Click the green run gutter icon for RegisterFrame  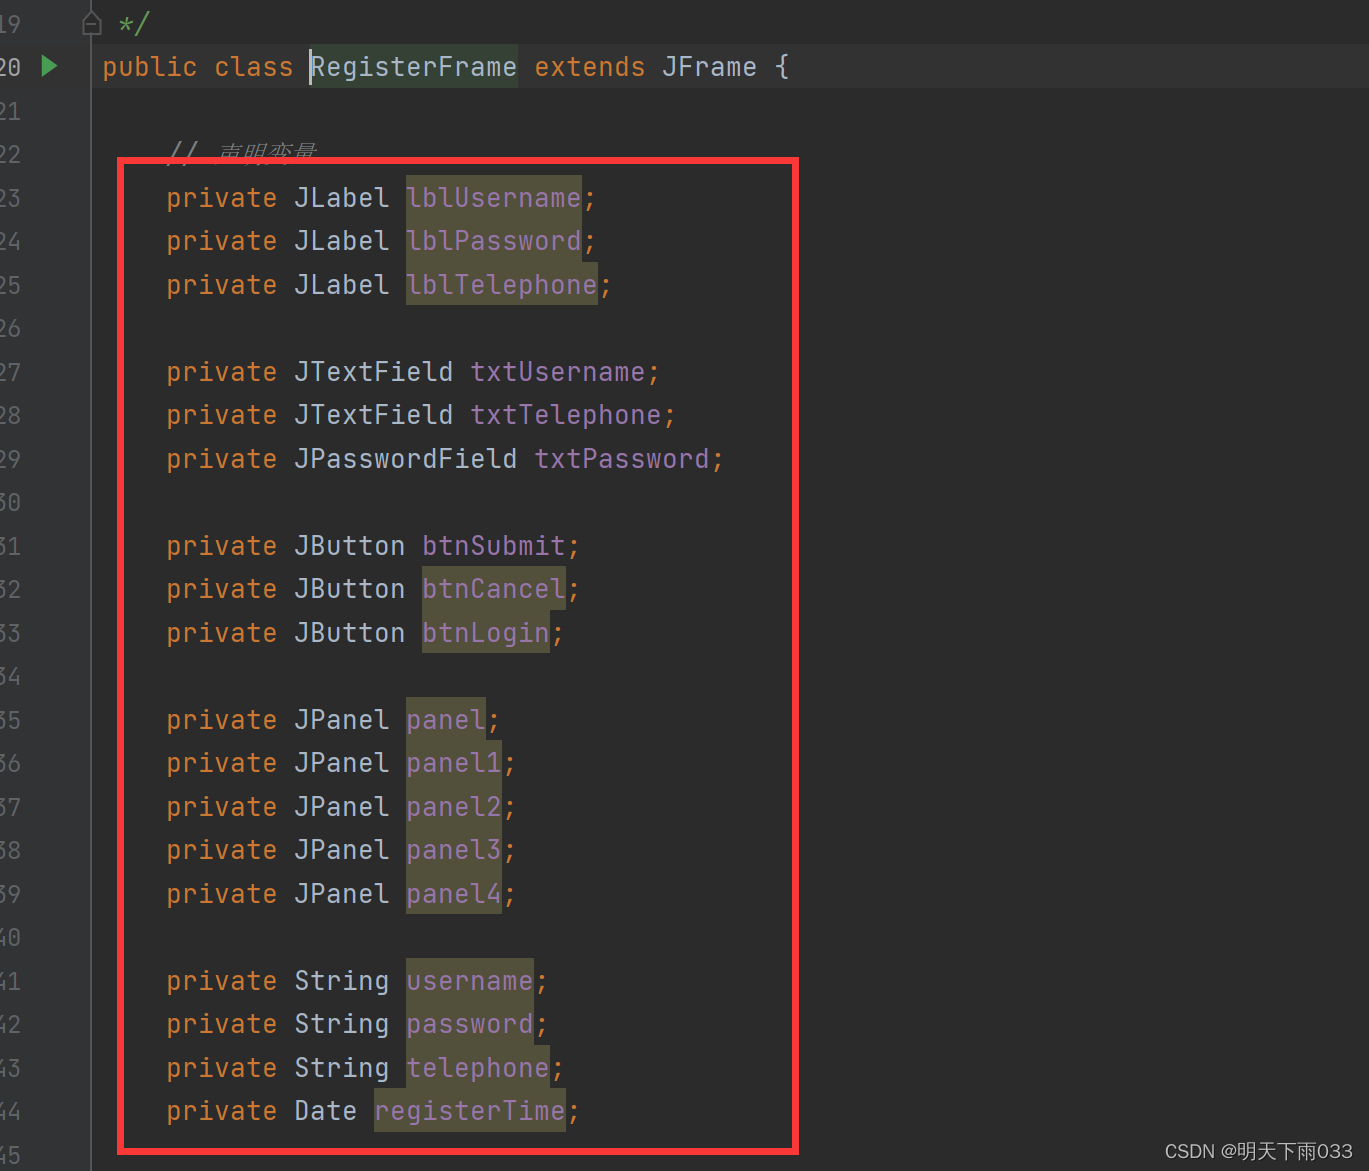(x=49, y=66)
